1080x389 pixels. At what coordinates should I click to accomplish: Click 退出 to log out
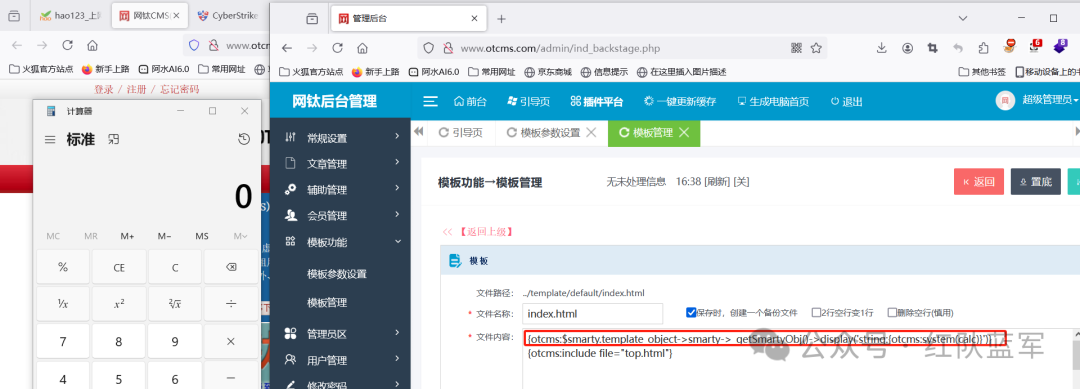tap(847, 102)
